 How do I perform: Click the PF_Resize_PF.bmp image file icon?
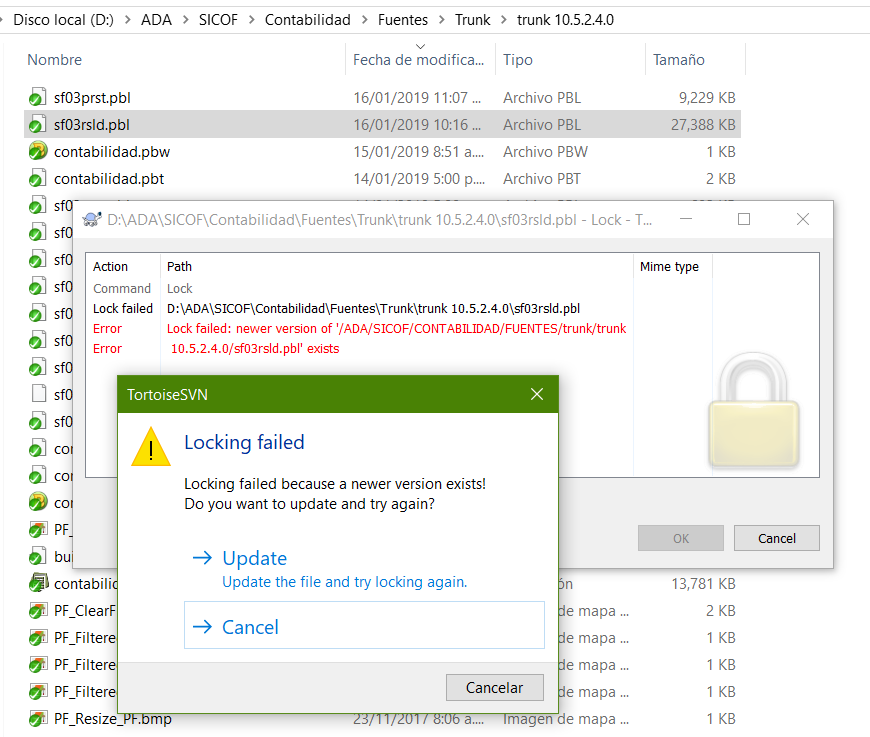pos(38,718)
